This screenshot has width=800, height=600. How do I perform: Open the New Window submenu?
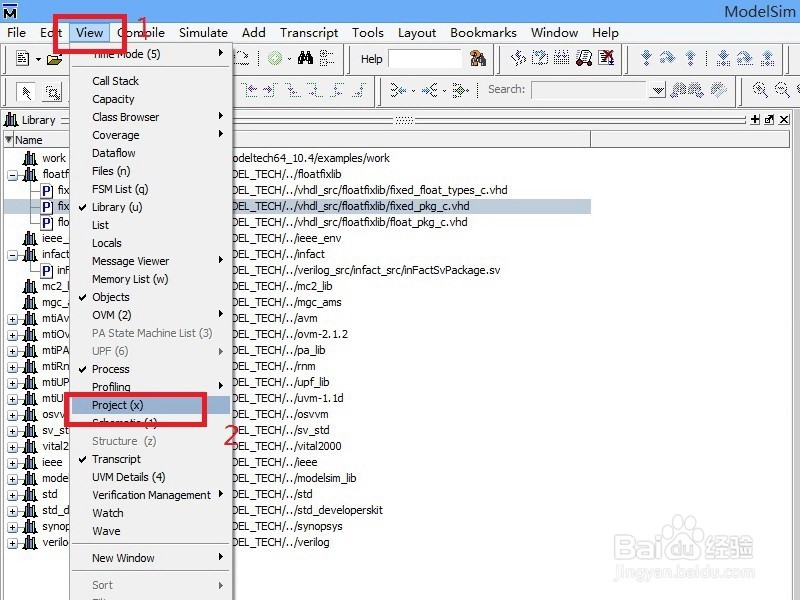tap(151, 558)
